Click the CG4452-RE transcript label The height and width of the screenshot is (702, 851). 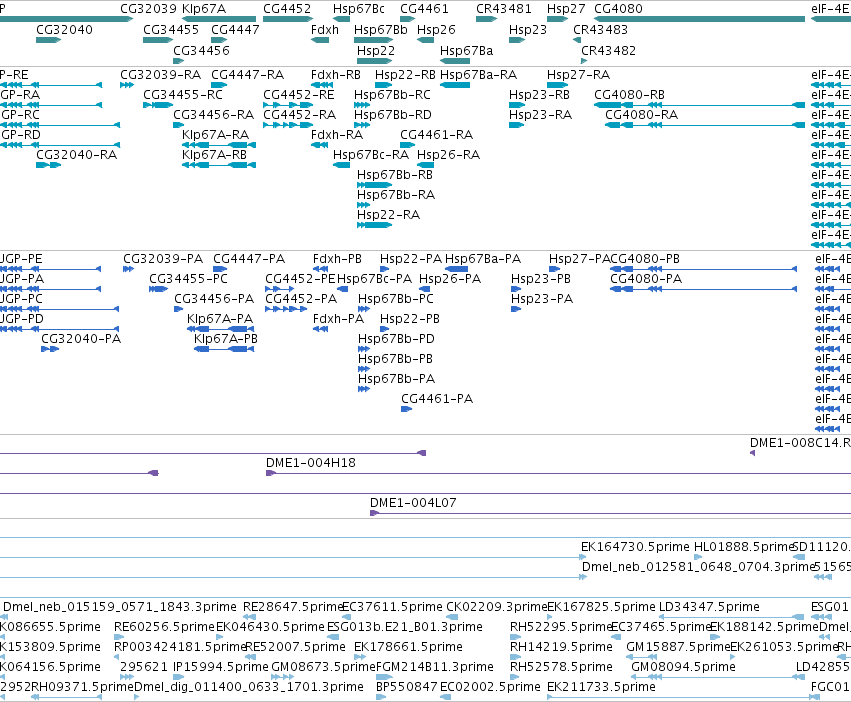299,94
